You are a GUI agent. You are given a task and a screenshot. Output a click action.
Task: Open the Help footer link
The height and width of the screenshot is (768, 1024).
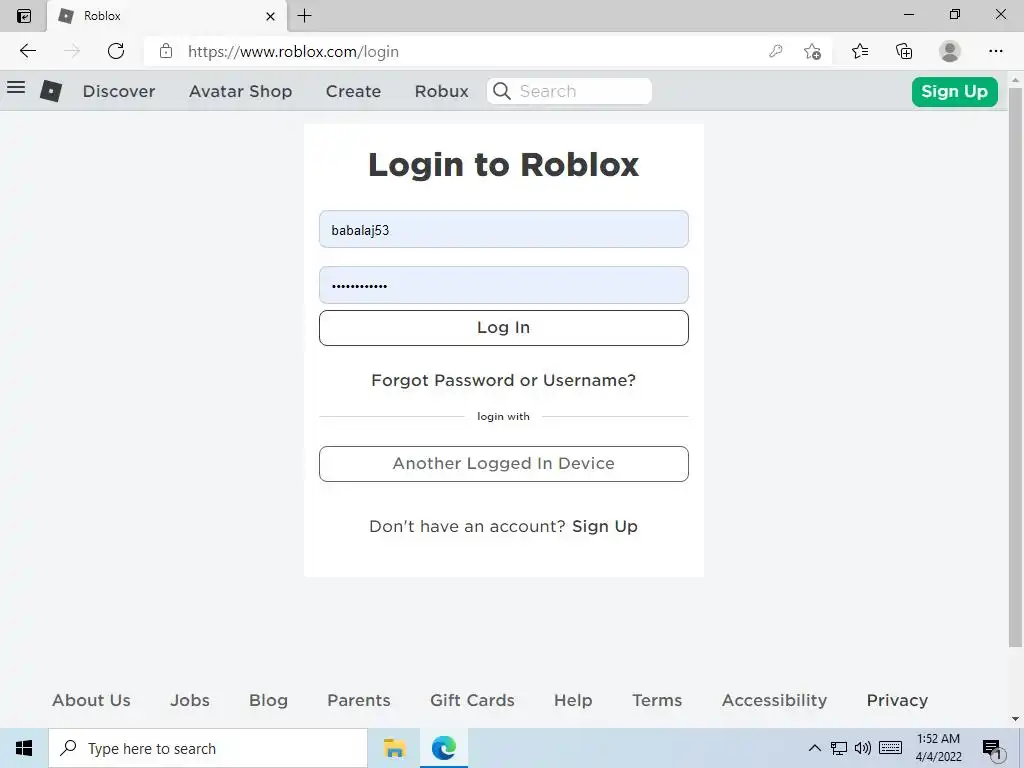[573, 700]
